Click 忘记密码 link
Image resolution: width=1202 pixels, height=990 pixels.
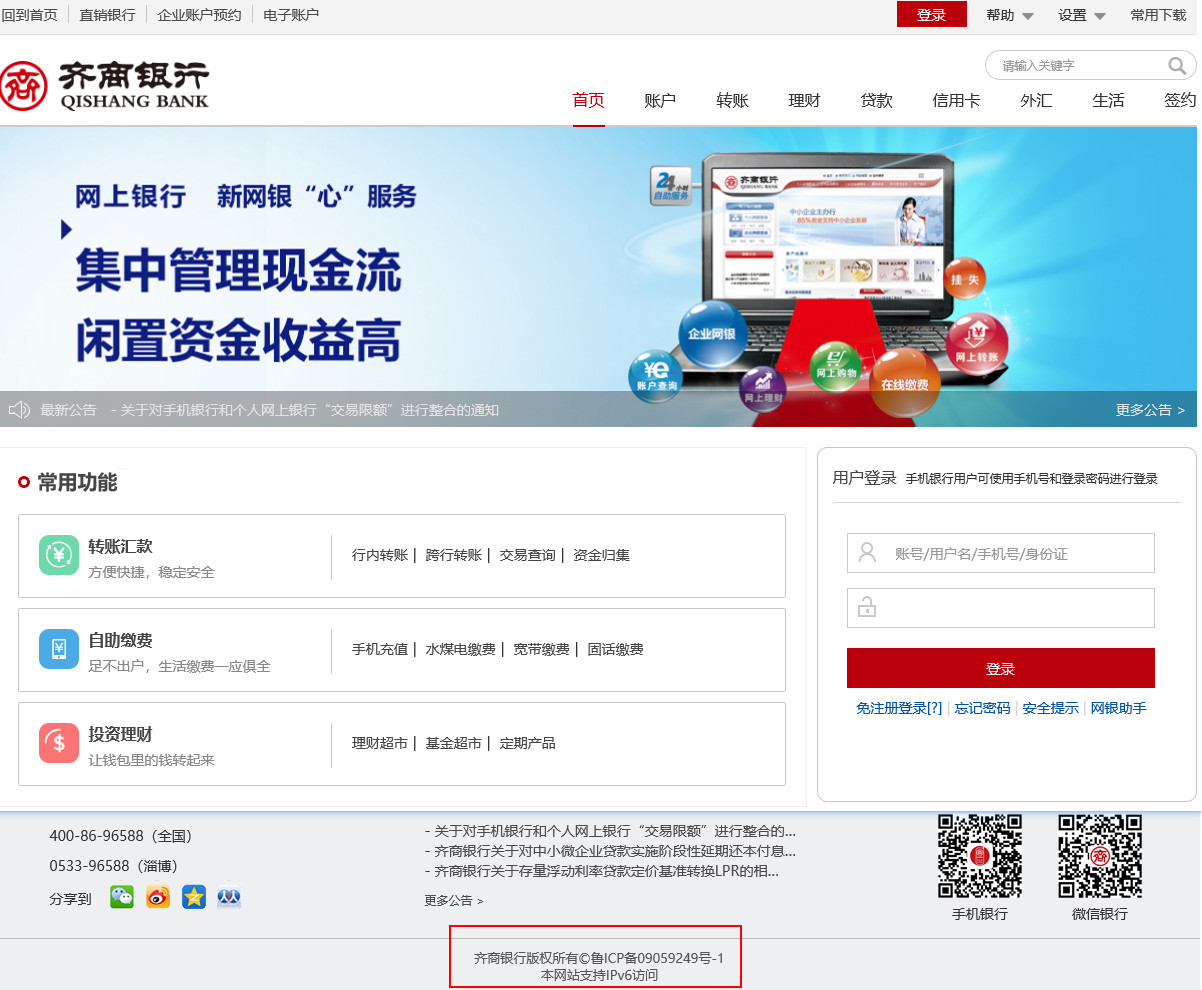pos(983,708)
